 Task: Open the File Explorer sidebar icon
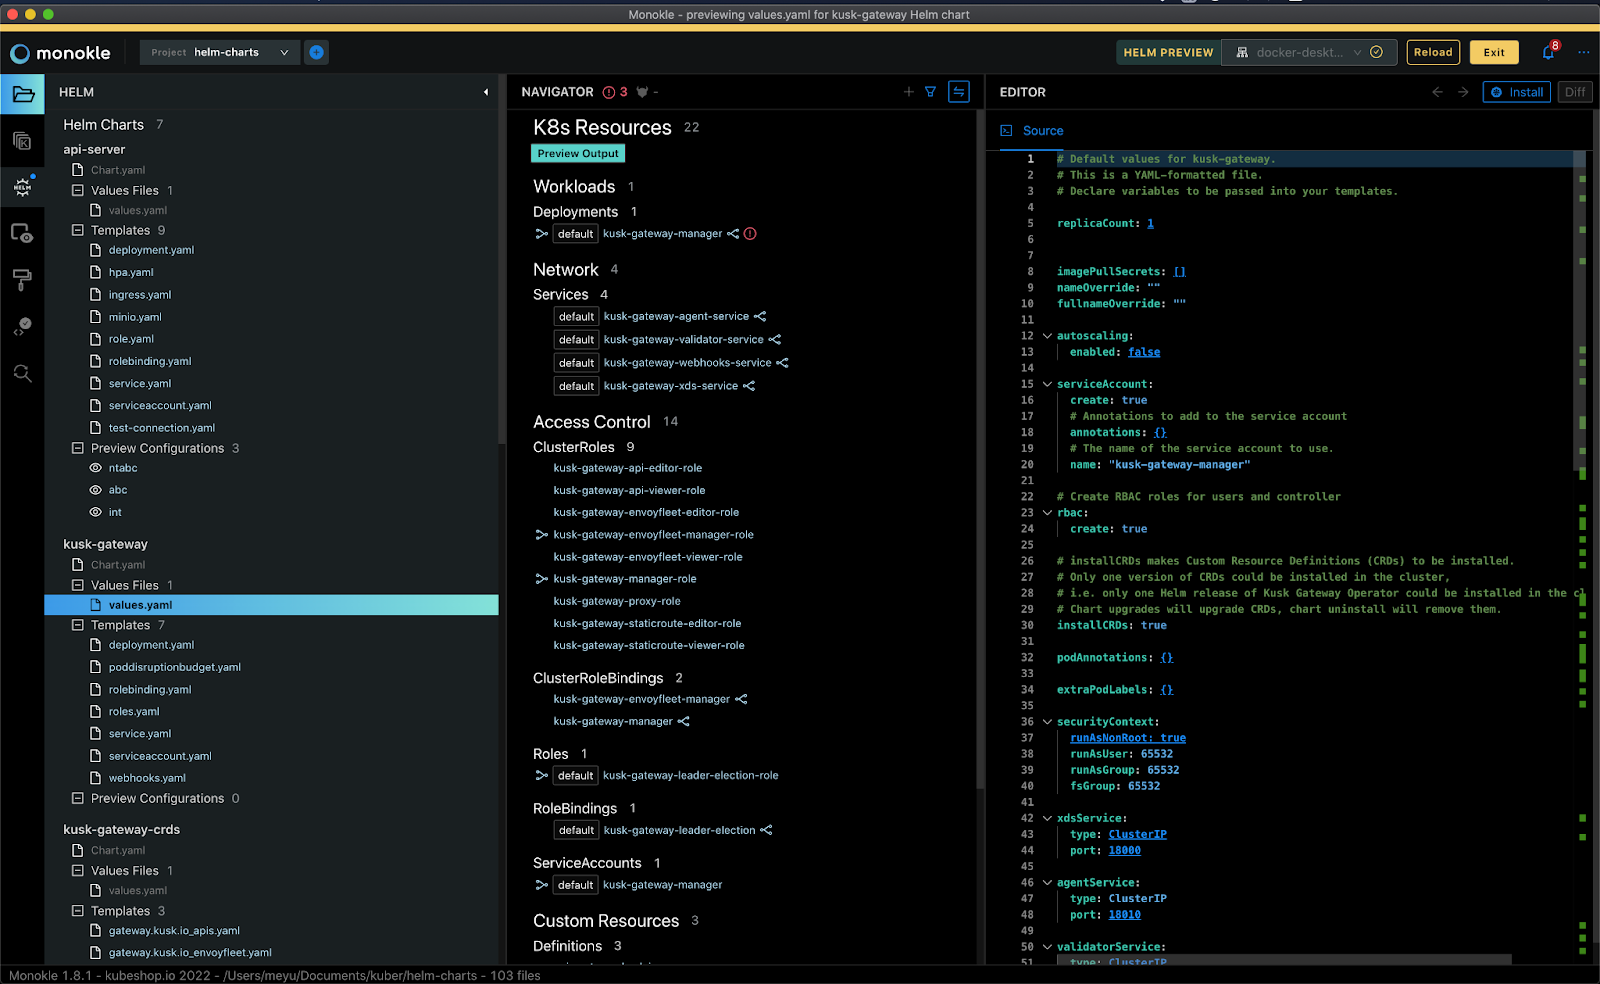click(x=22, y=95)
